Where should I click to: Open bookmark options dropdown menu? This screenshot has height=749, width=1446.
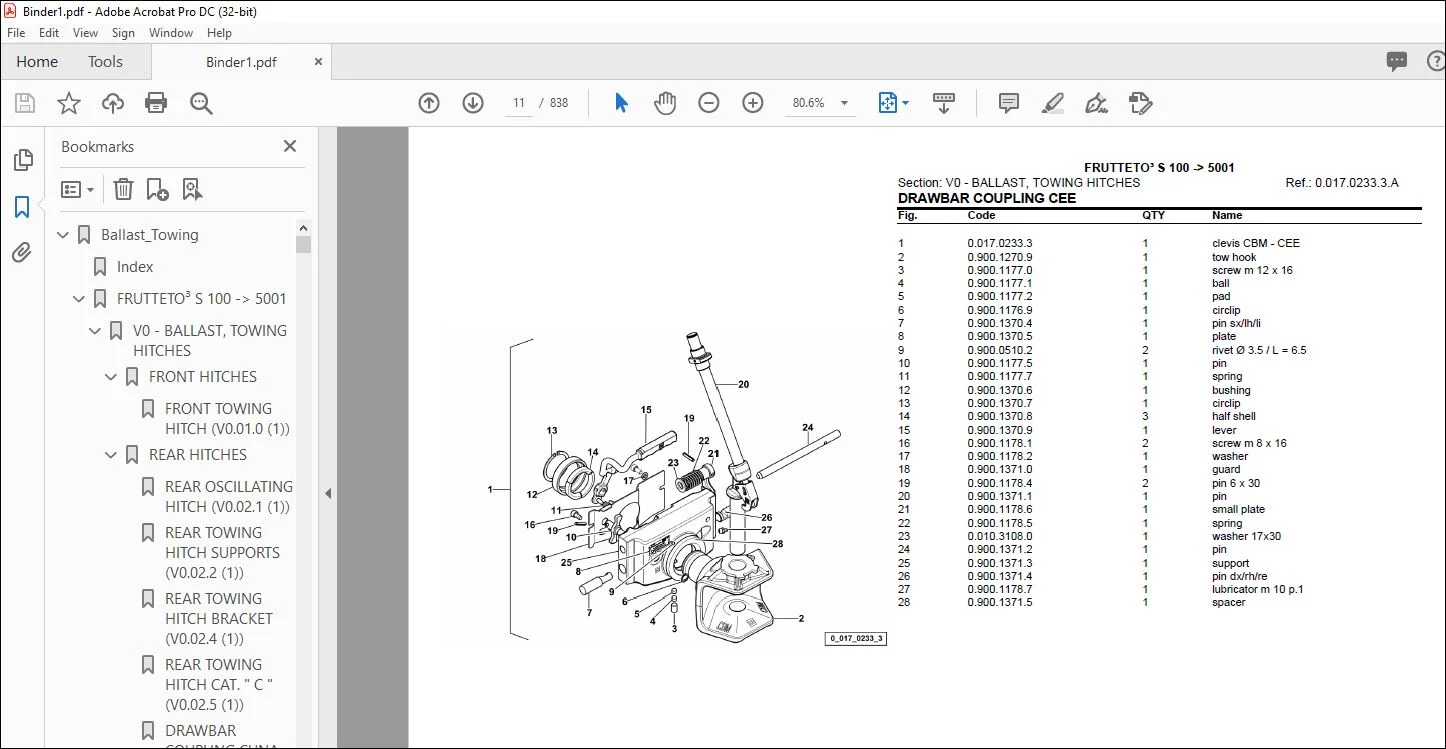pyautogui.click(x=77, y=189)
